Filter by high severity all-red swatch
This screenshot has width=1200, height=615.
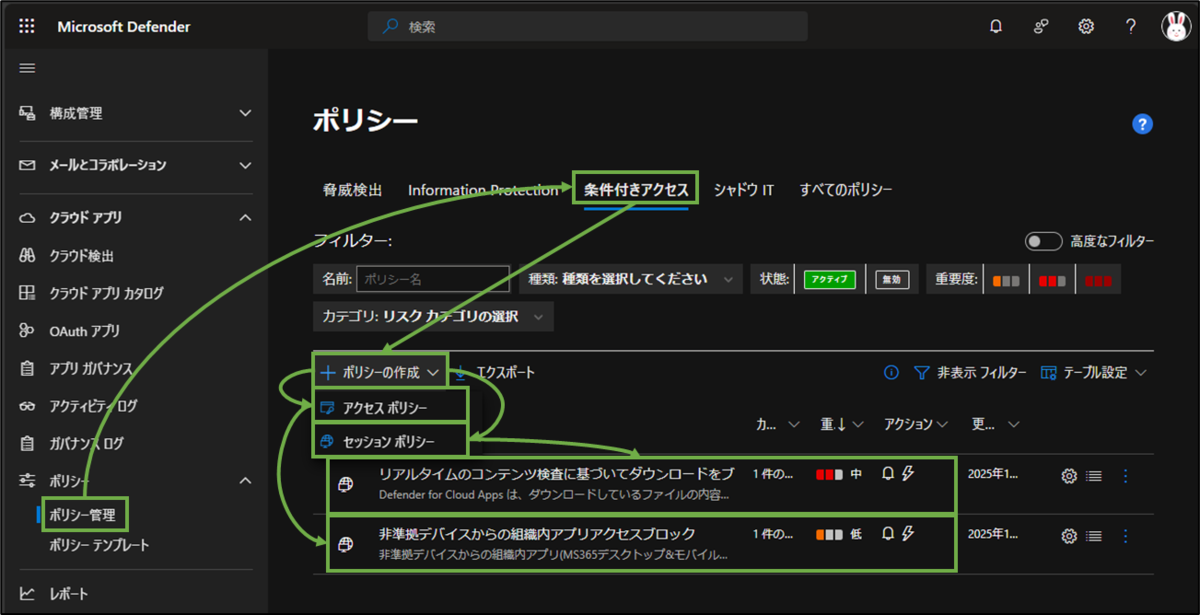click(x=1098, y=281)
